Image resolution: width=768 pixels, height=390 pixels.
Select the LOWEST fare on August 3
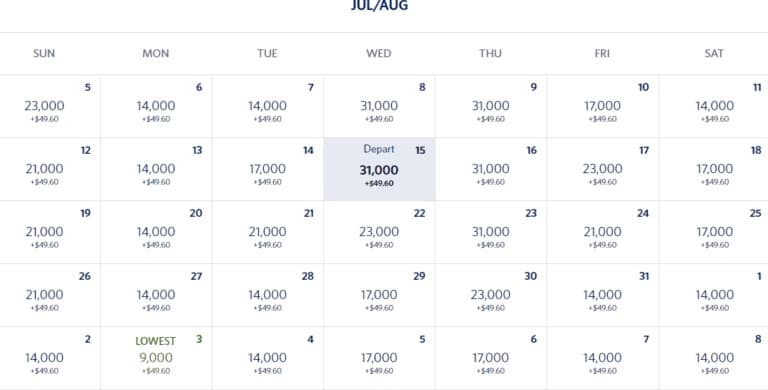[156, 358]
